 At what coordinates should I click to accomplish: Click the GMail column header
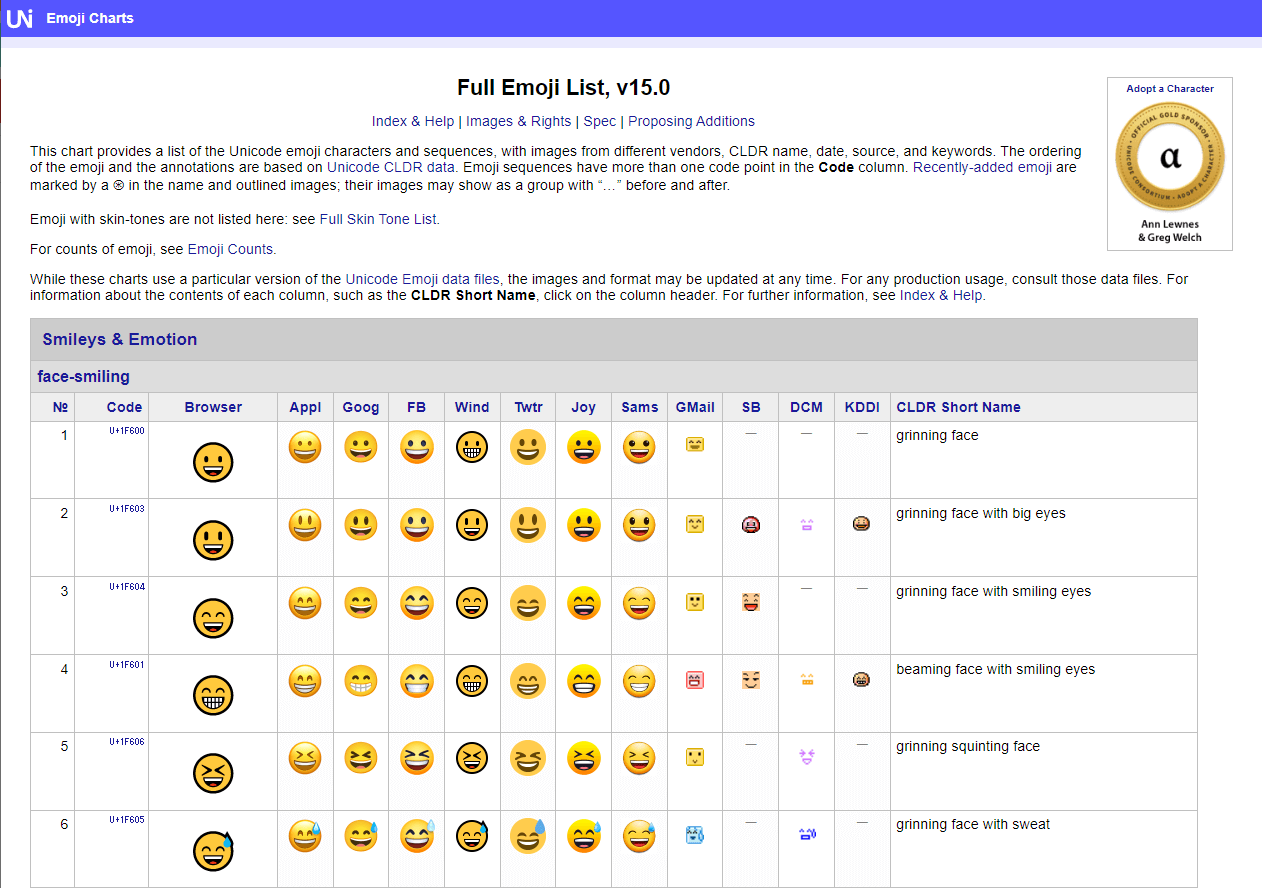tap(695, 407)
